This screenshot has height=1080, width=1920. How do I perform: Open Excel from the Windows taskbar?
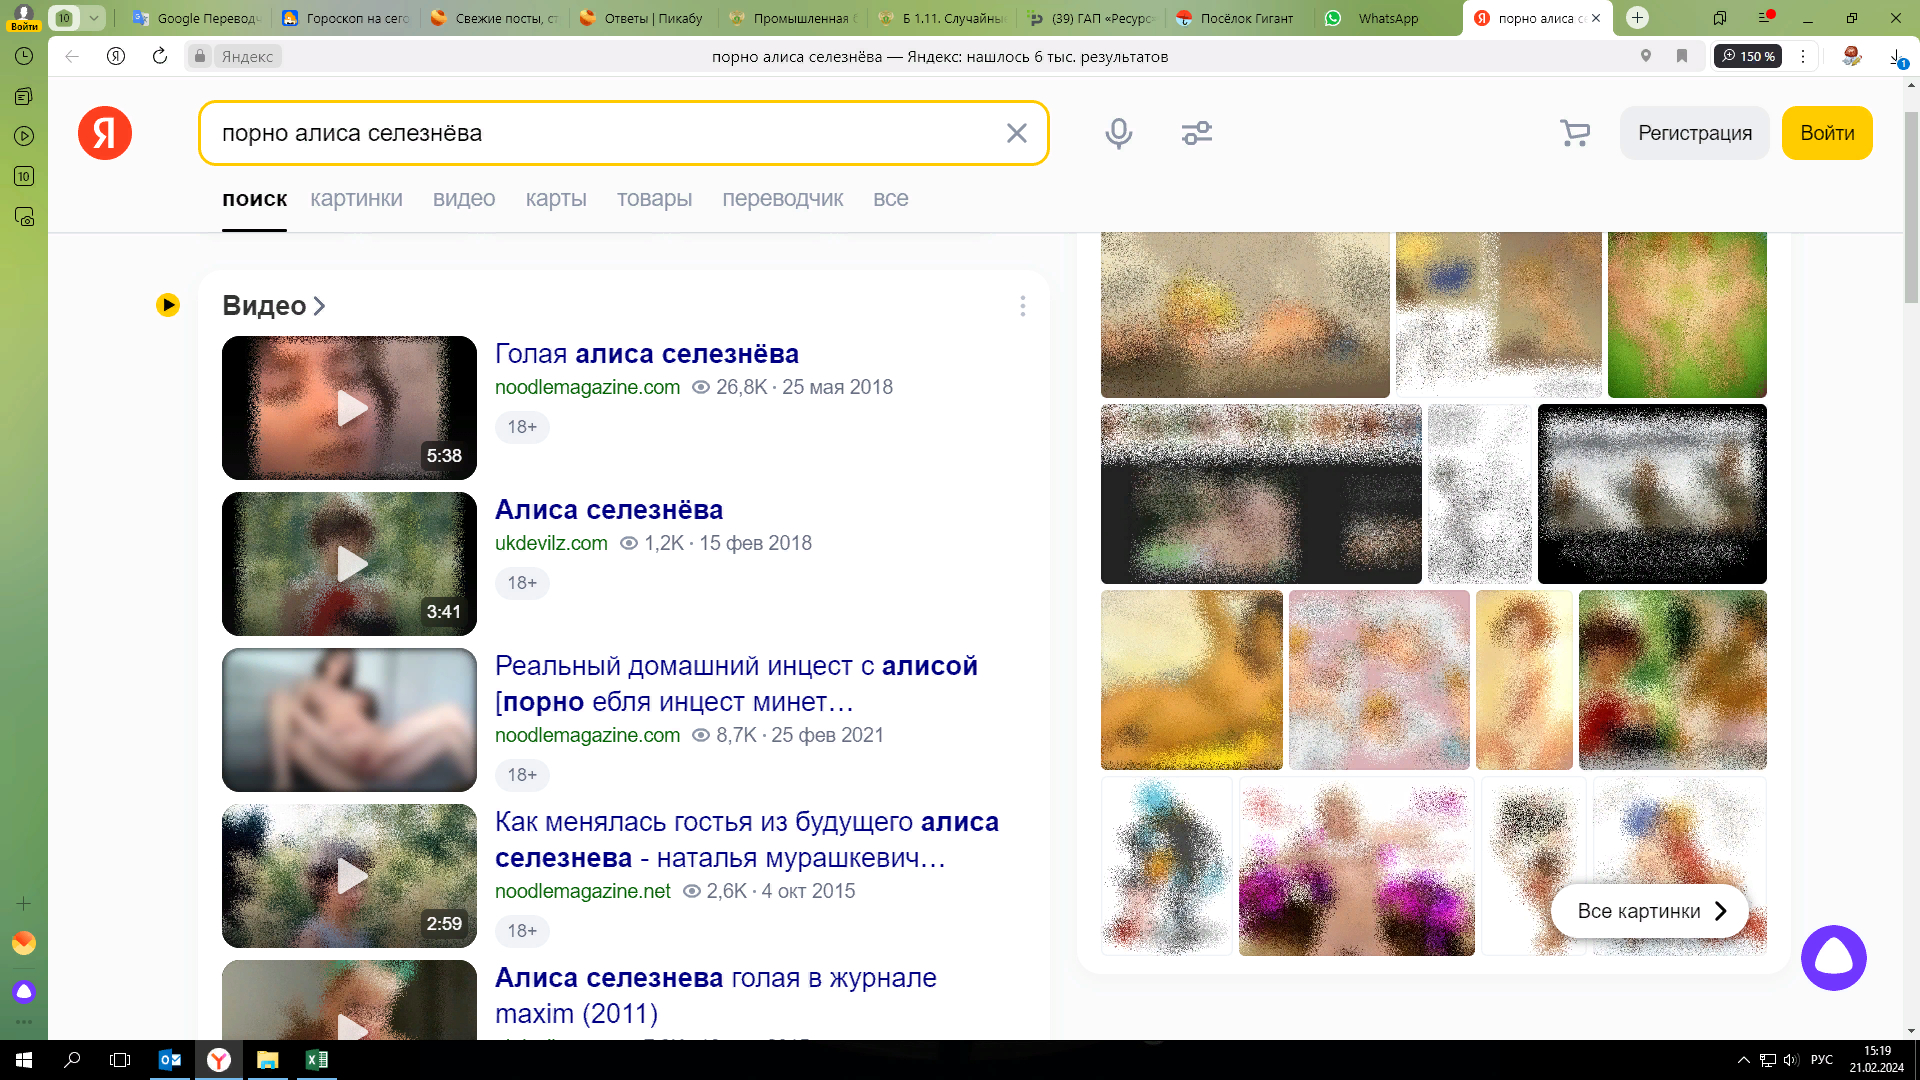[x=316, y=1060]
